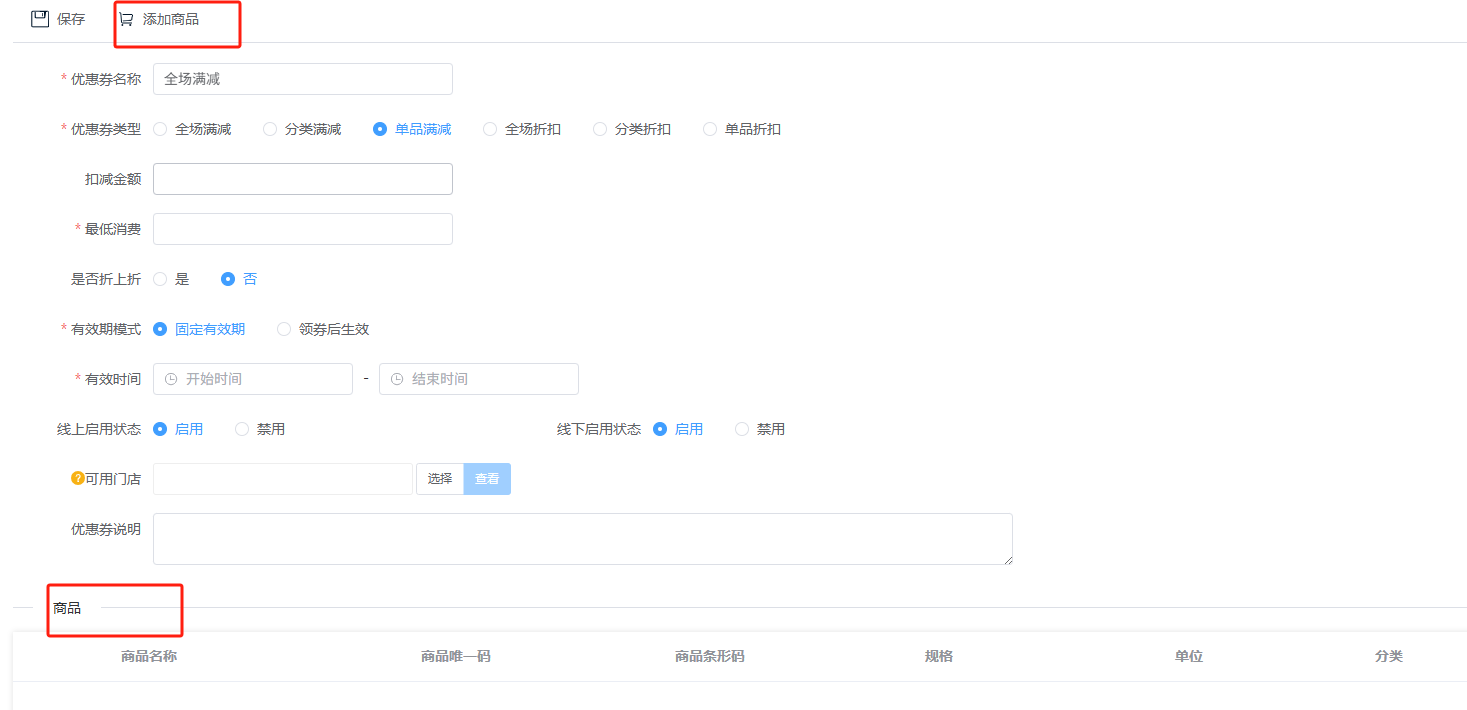1467x710 pixels.
Task: Click the clock icon in 结束时间 field
Action: (x=397, y=379)
